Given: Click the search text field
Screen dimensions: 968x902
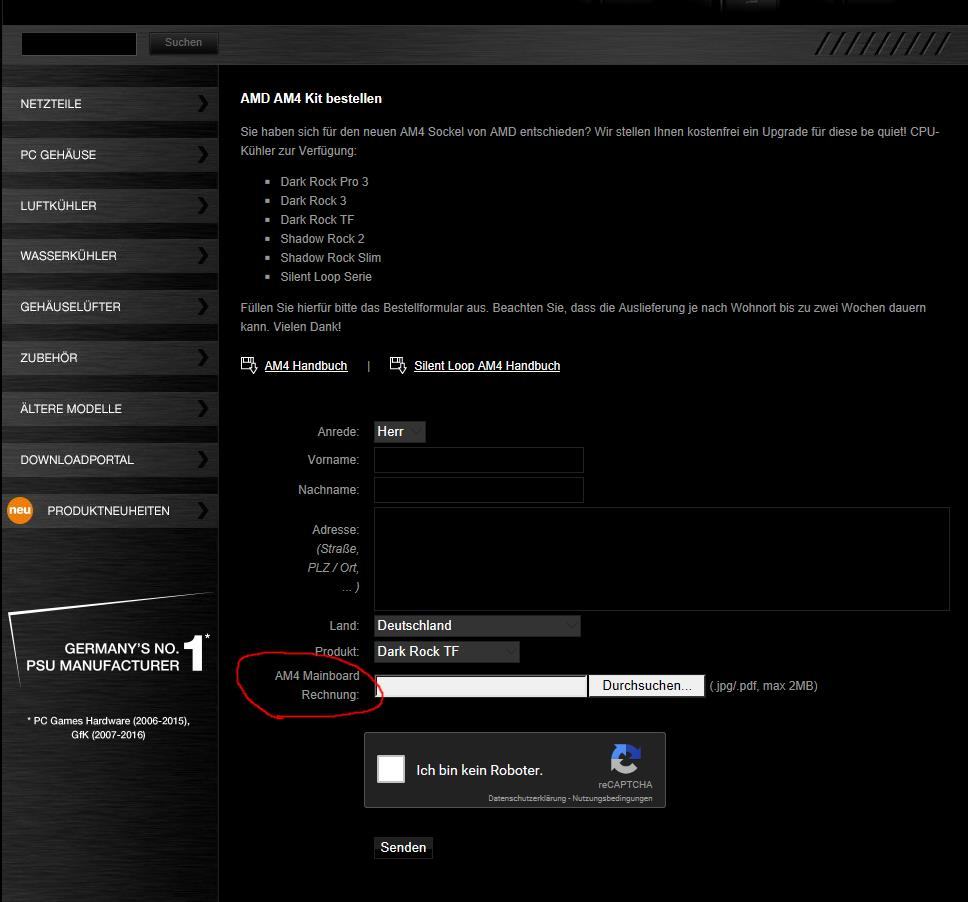Looking at the screenshot, I should click(79, 44).
